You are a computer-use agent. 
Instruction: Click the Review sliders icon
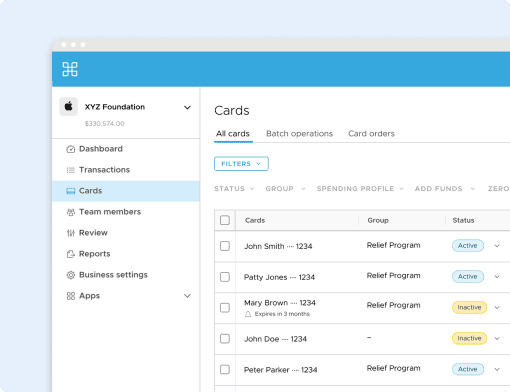(71, 233)
